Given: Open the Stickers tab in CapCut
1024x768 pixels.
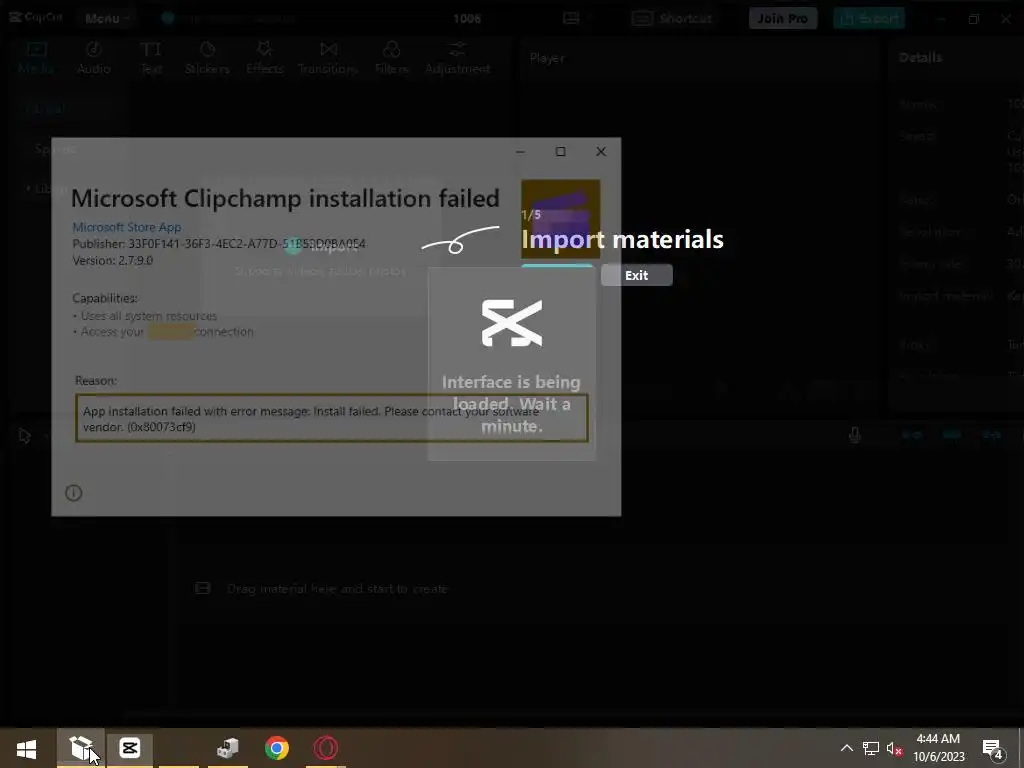Looking at the screenshot, I should point(207,58).
